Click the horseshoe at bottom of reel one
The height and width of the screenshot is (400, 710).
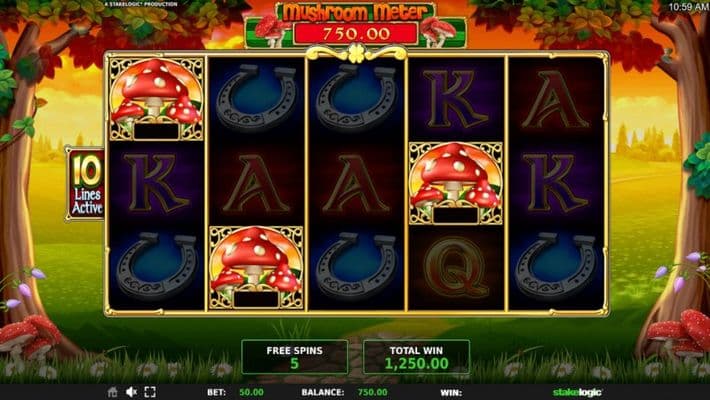[x=157, y=266]
